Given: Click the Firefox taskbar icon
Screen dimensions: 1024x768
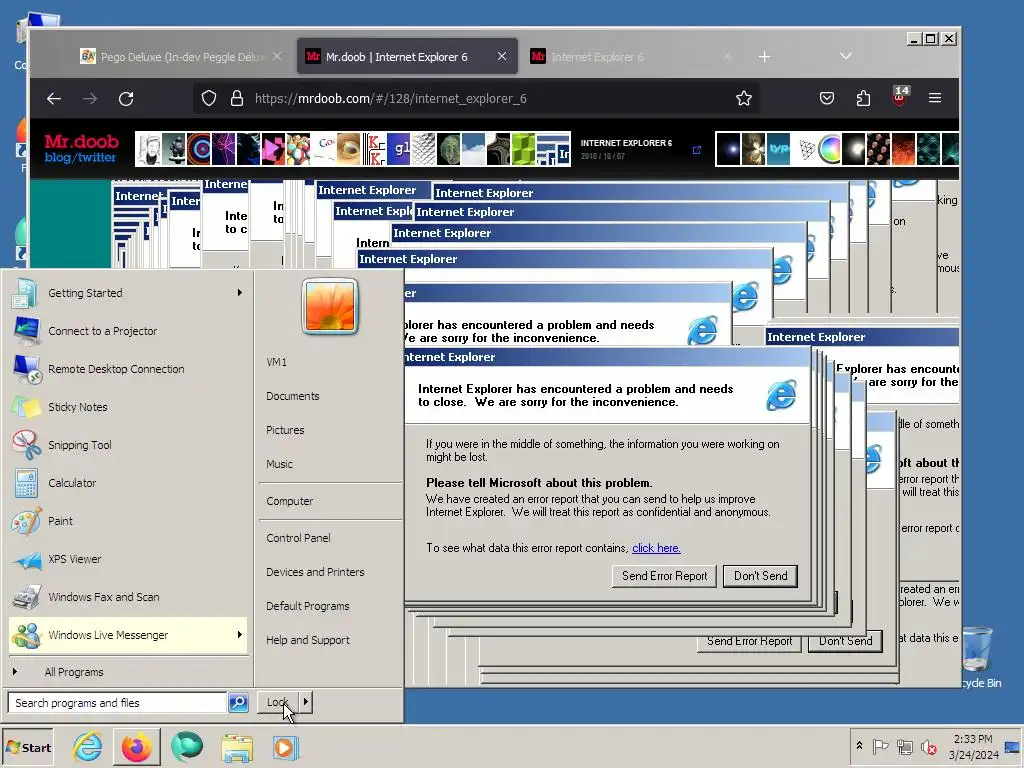Looking at the screenshot, I should 136,747.
